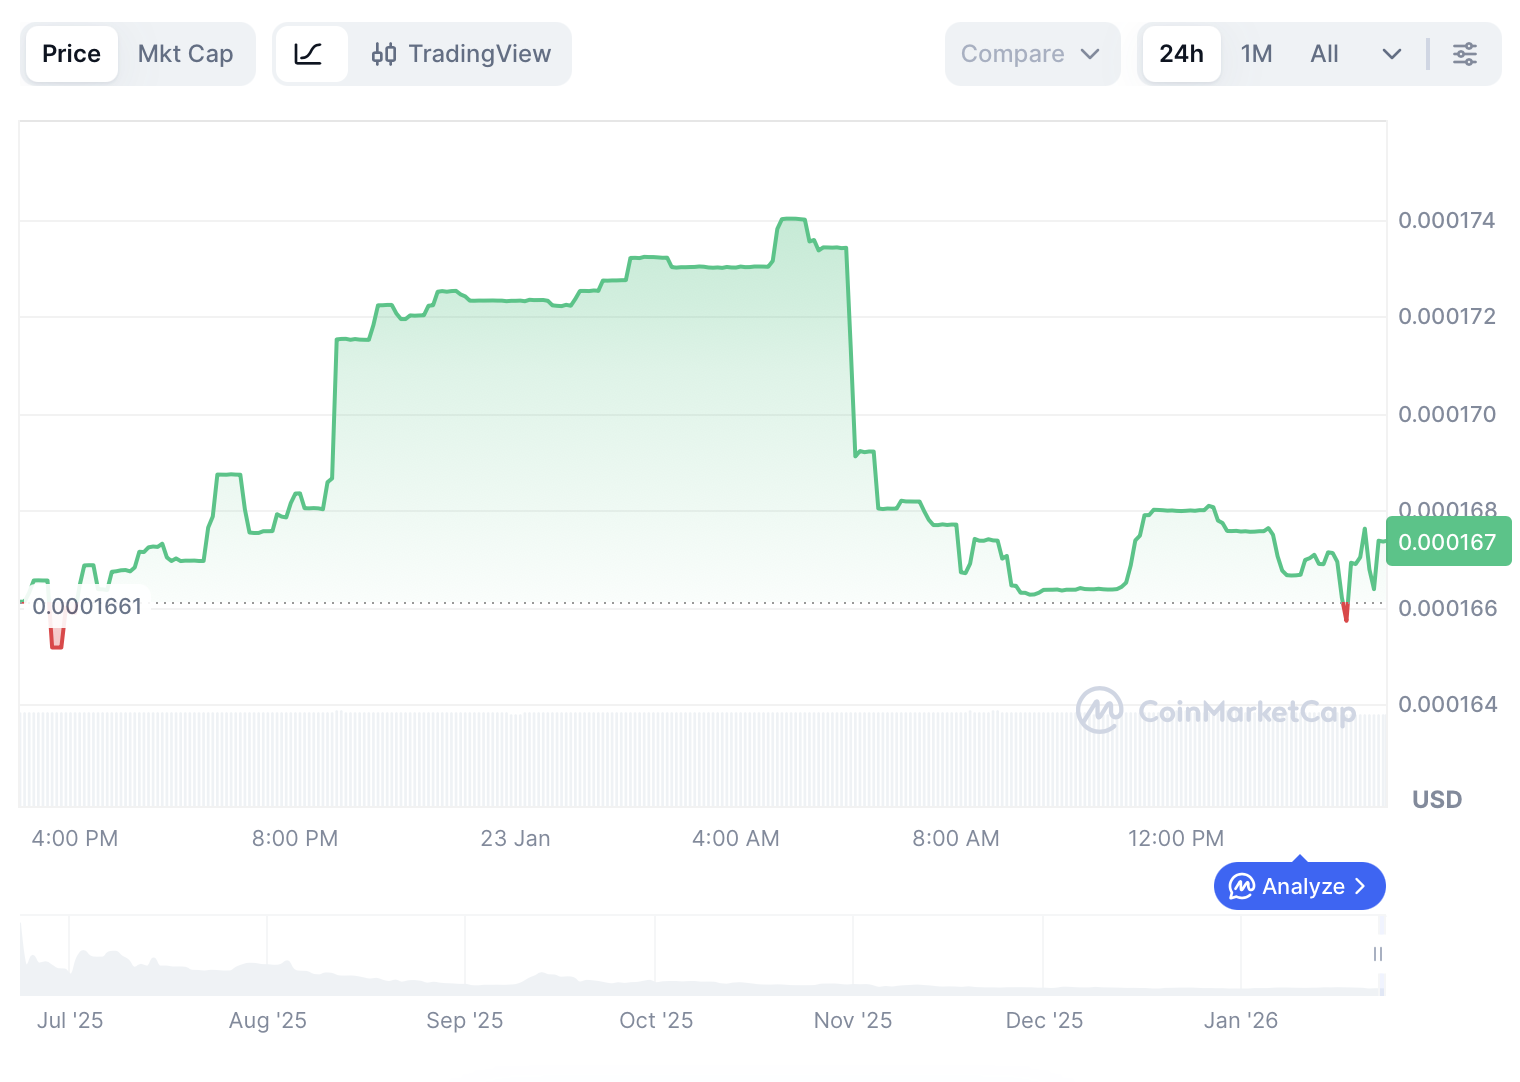Click the current price 0.000167 label
Image resolution: width=1520 pixels, height=1082 pixels.
1448,542
